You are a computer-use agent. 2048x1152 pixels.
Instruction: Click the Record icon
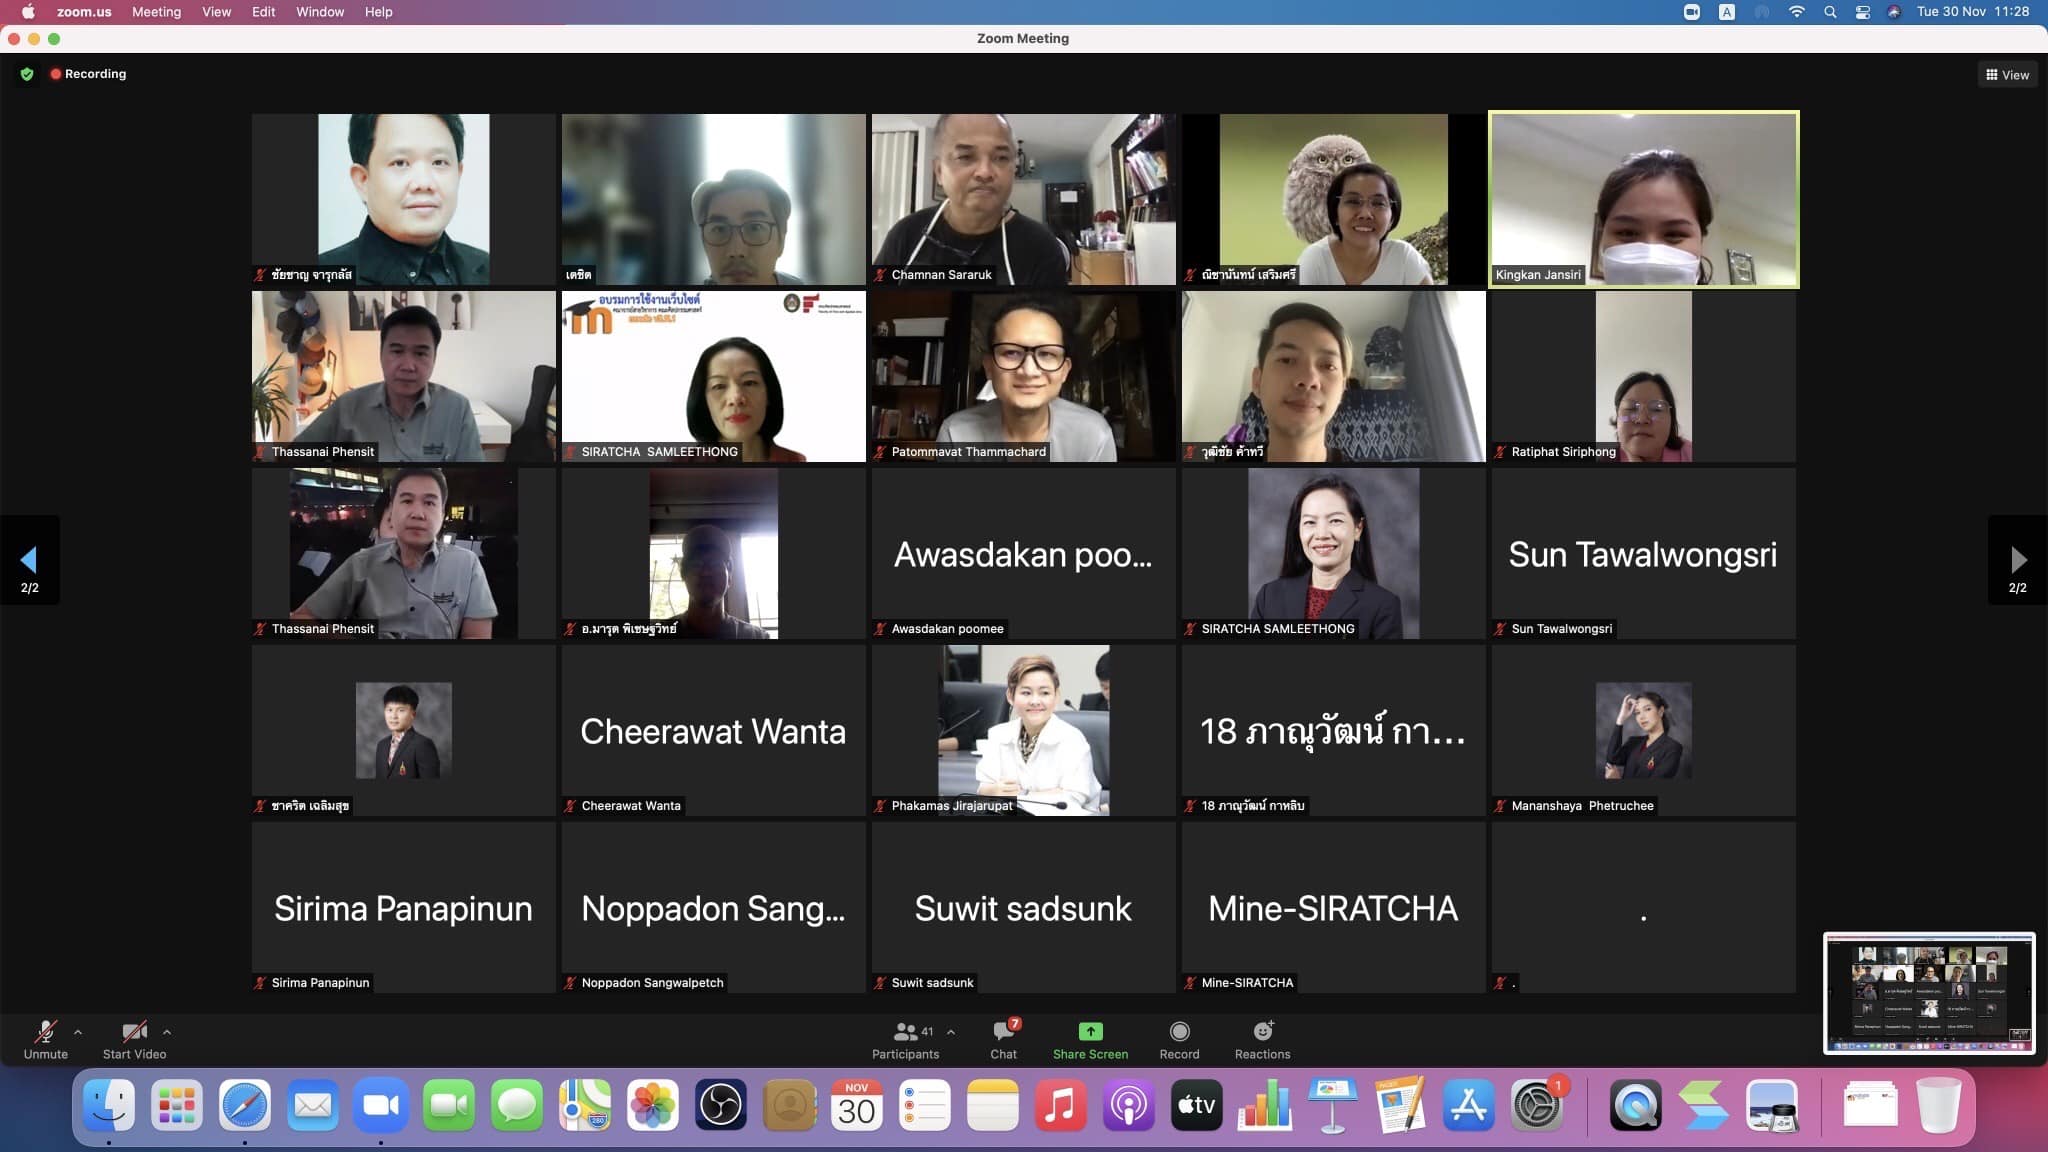[1179, 1032]
